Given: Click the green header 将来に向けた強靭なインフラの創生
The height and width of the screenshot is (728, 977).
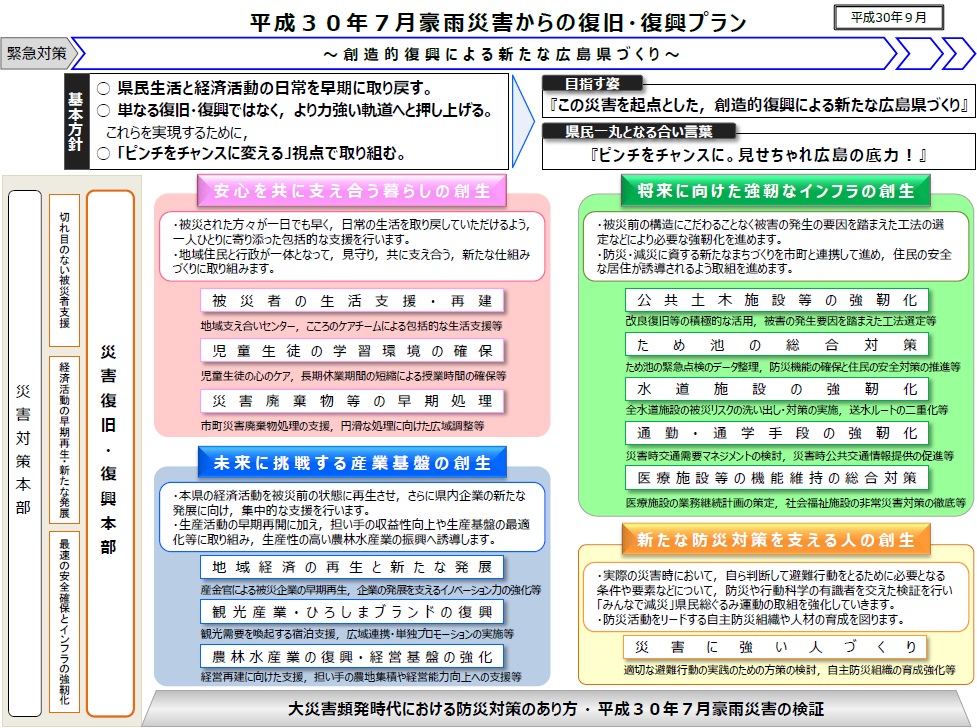Looking at the screenshot, I should [x=776, y=191].
